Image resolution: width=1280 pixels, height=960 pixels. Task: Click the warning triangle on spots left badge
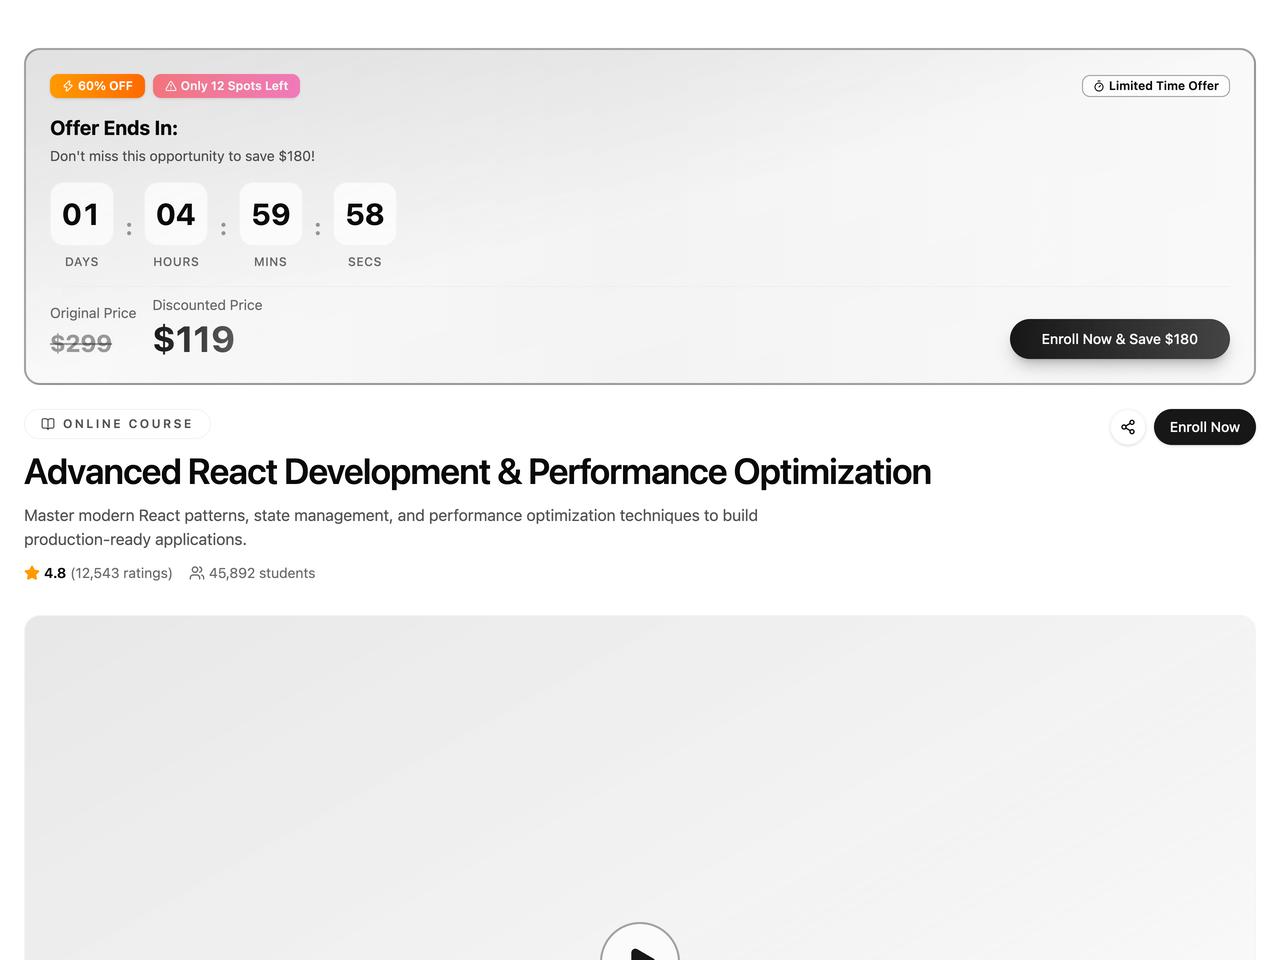(x=171, y=86)
